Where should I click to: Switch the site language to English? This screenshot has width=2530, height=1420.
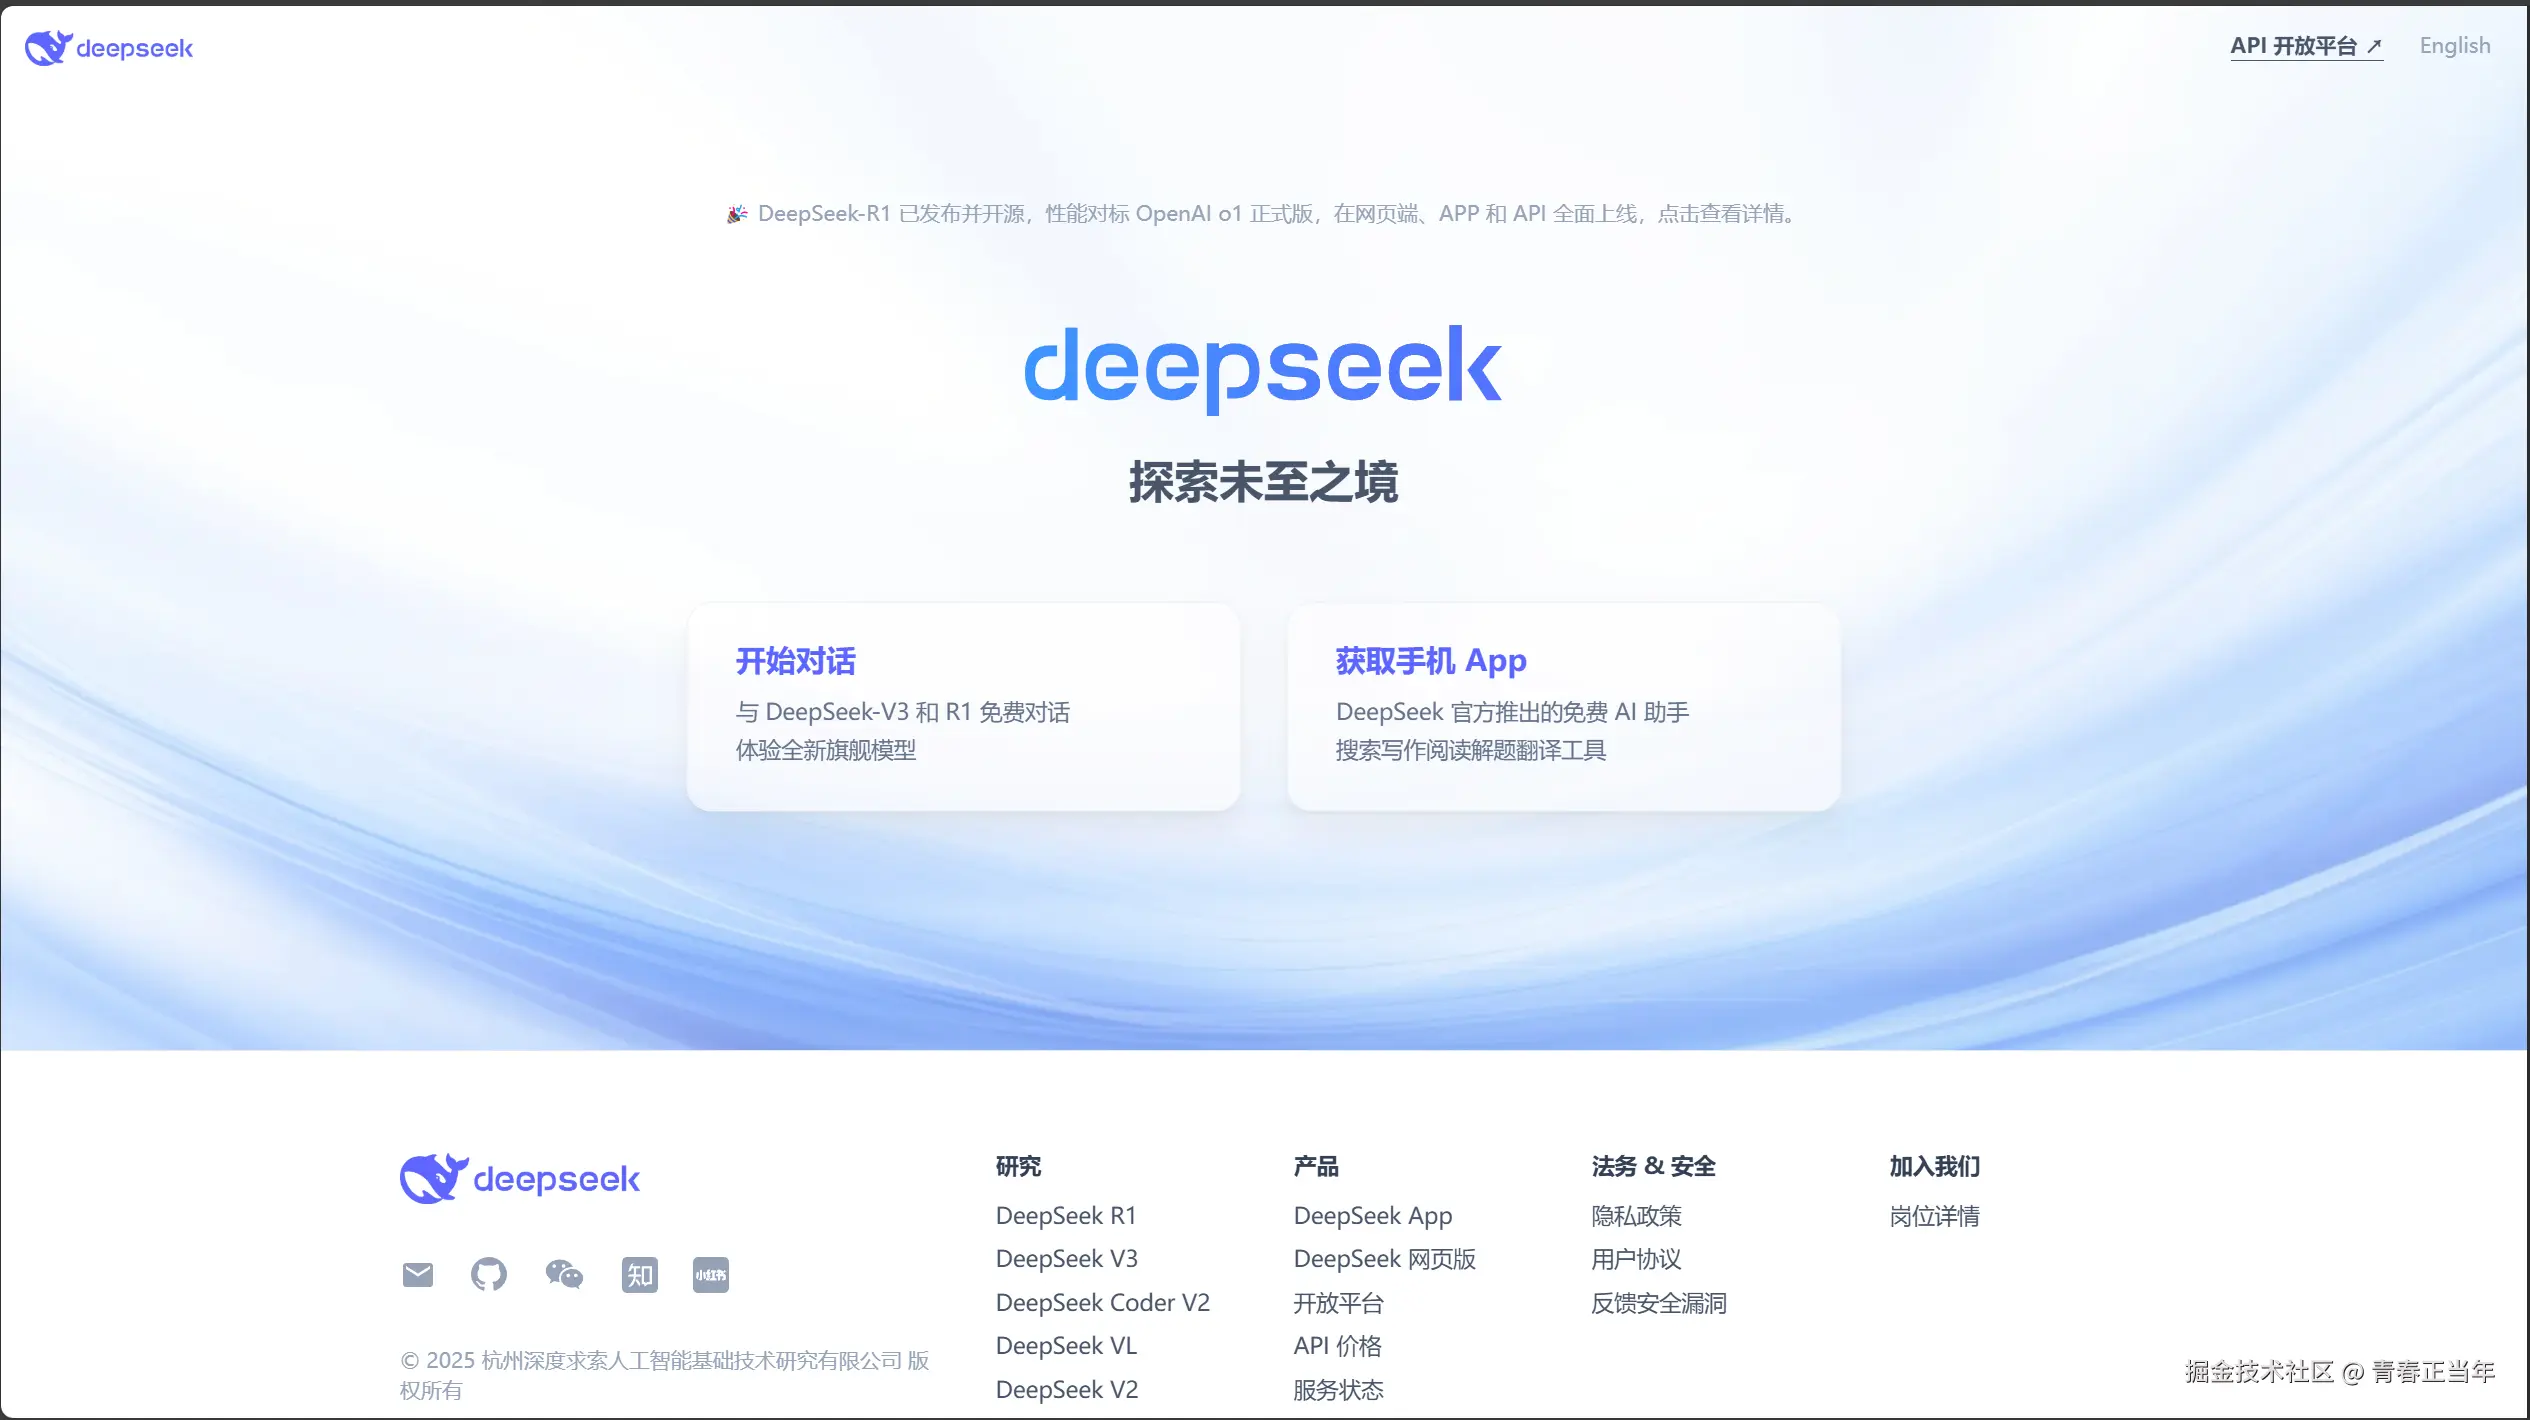(2455, 45)
